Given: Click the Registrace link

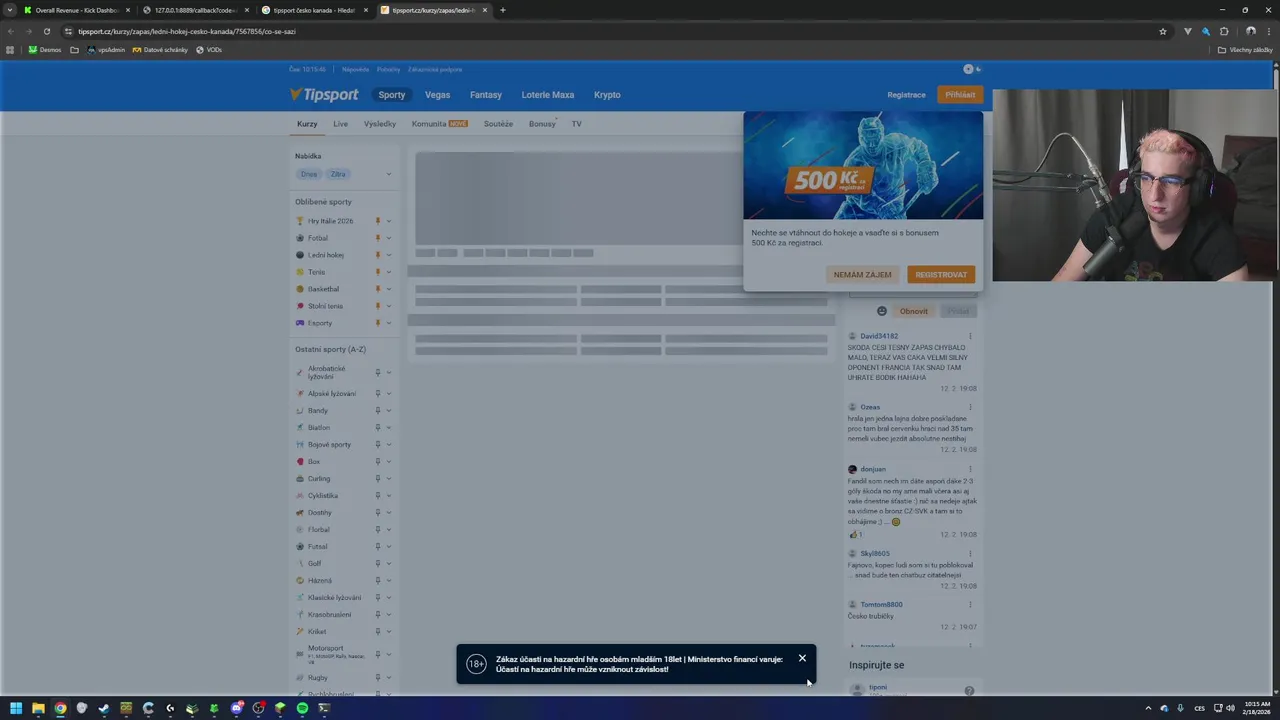Looking at the screenshot, I should [907, 95].
